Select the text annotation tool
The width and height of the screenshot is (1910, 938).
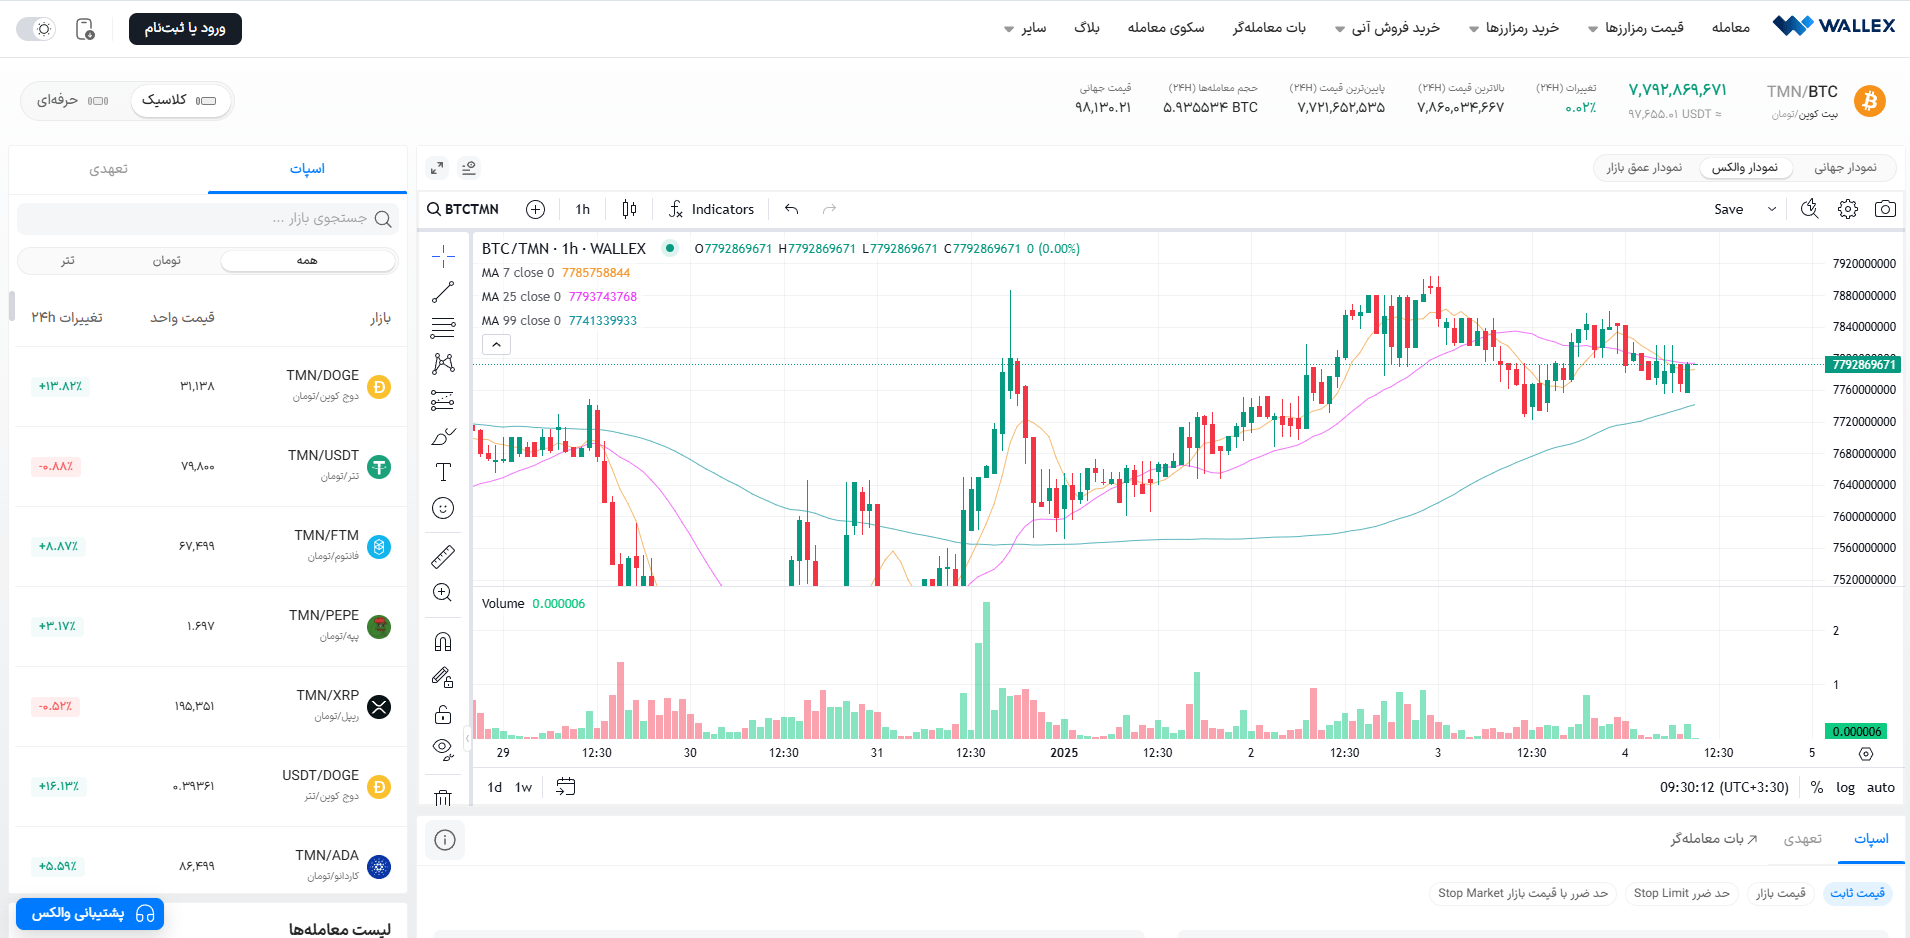443,472
